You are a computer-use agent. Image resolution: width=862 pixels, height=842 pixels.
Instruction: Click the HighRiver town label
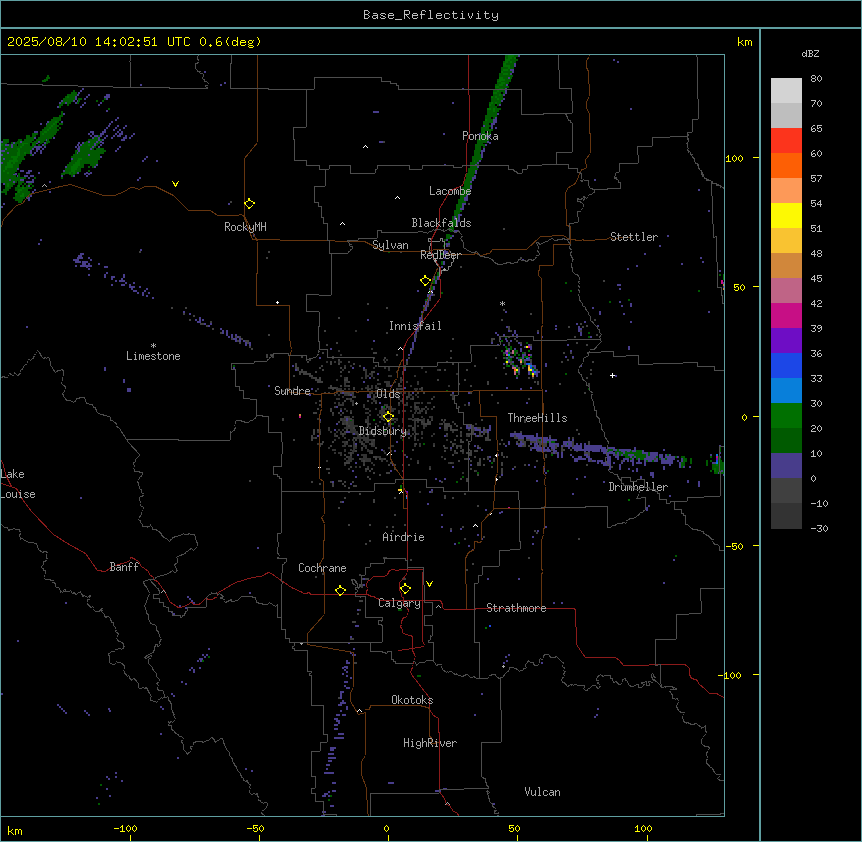click(x=430, y=743)
